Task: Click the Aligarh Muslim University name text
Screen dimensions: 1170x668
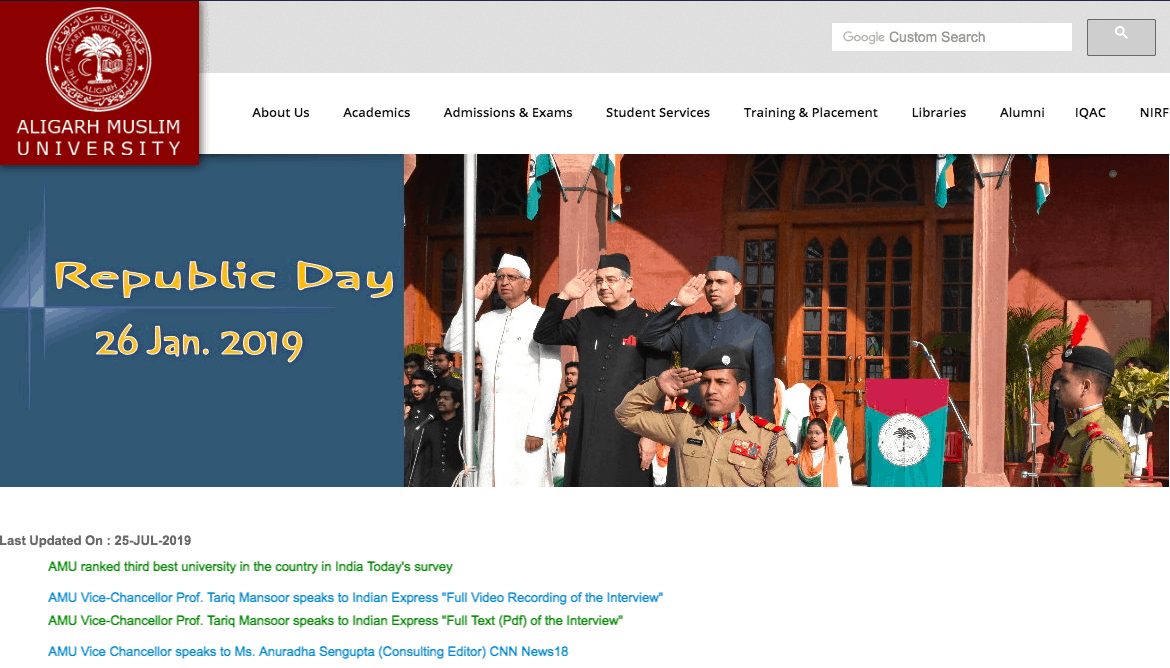Action: (x=99, y=138)
